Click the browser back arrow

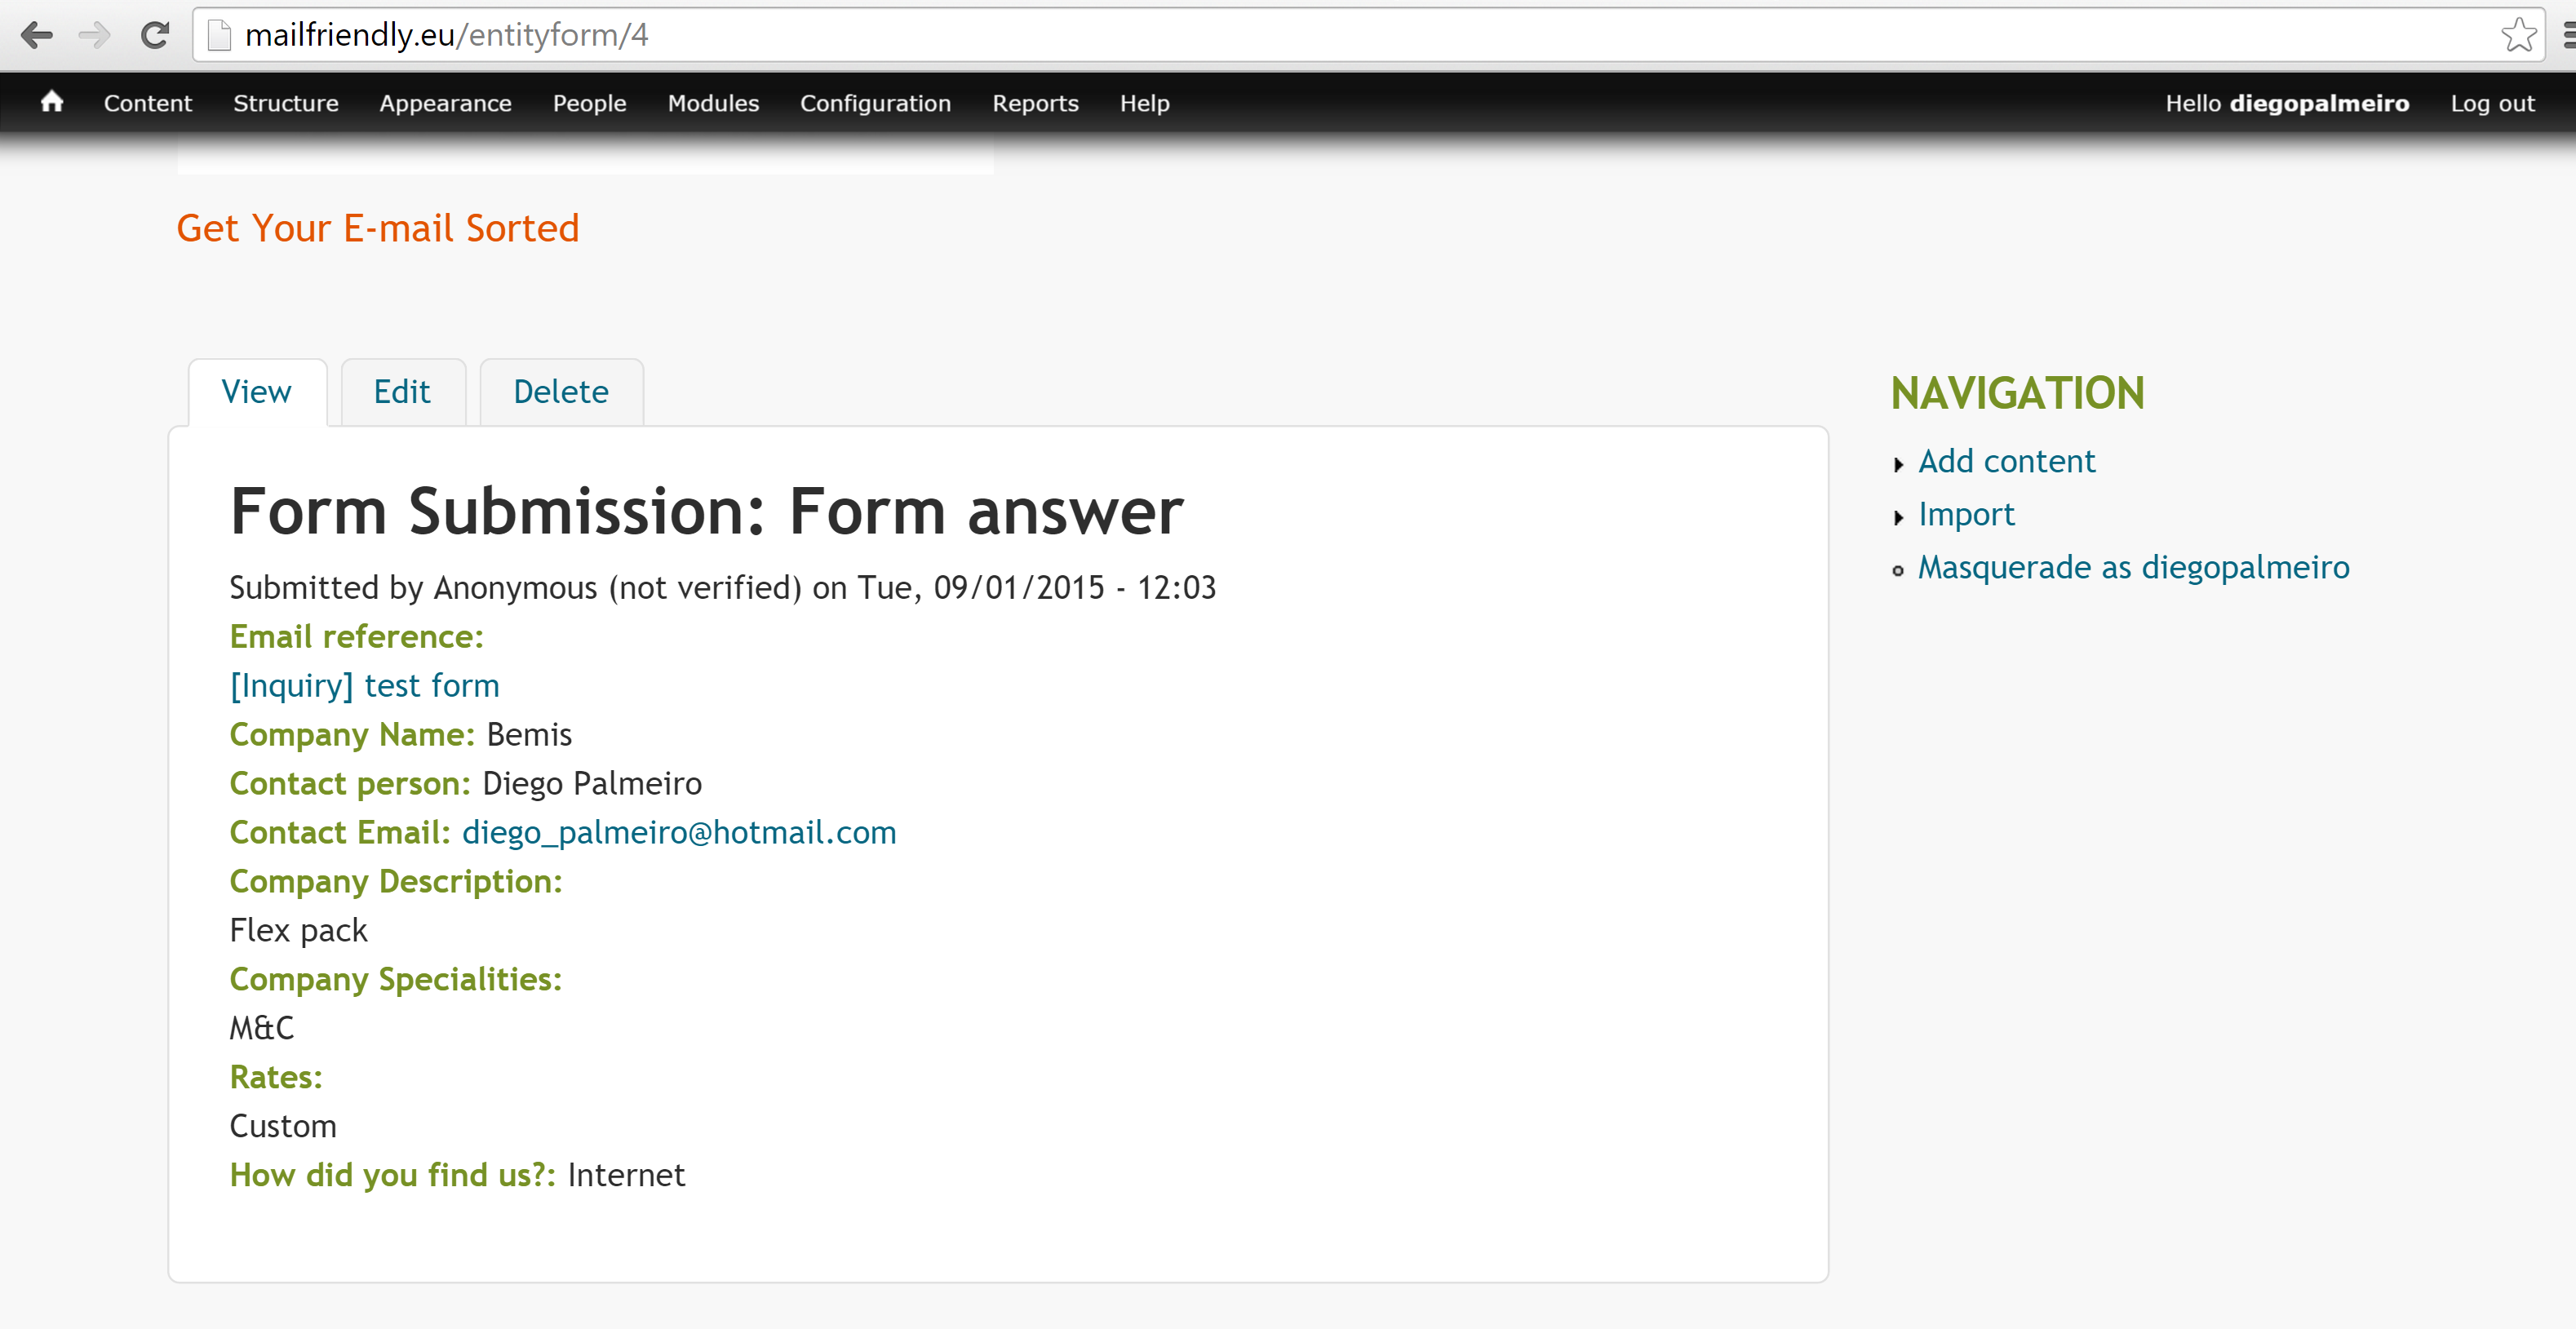pyautogui.click(x=36, y=36)
